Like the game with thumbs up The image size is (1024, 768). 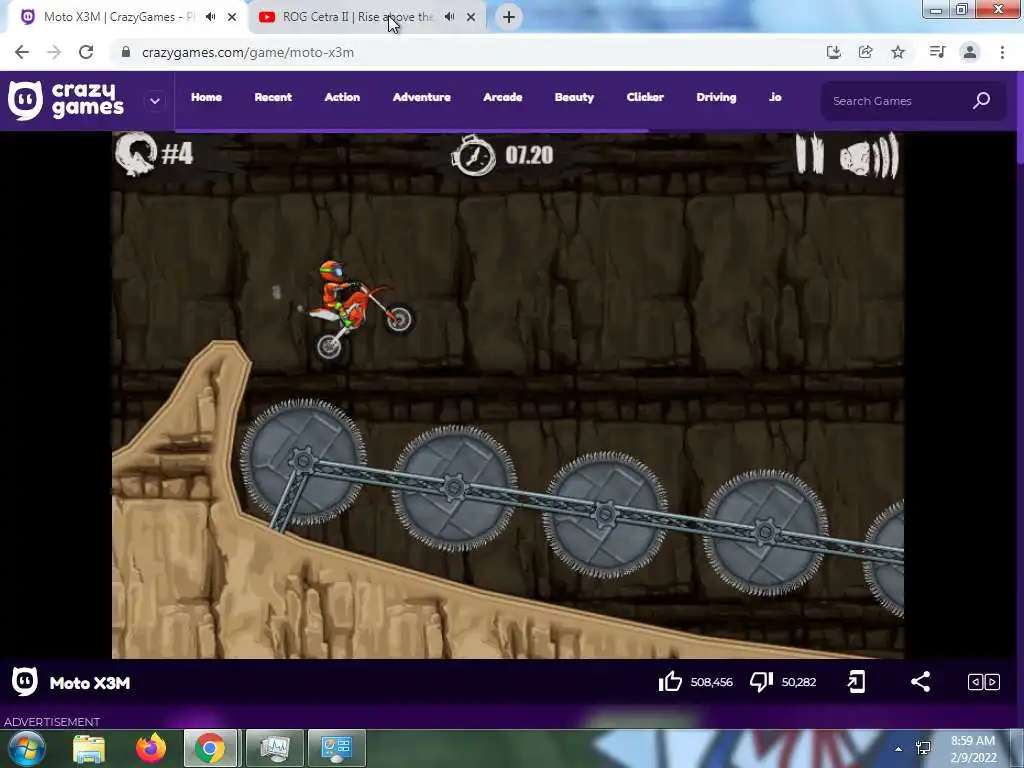click(x=670, y=682)
